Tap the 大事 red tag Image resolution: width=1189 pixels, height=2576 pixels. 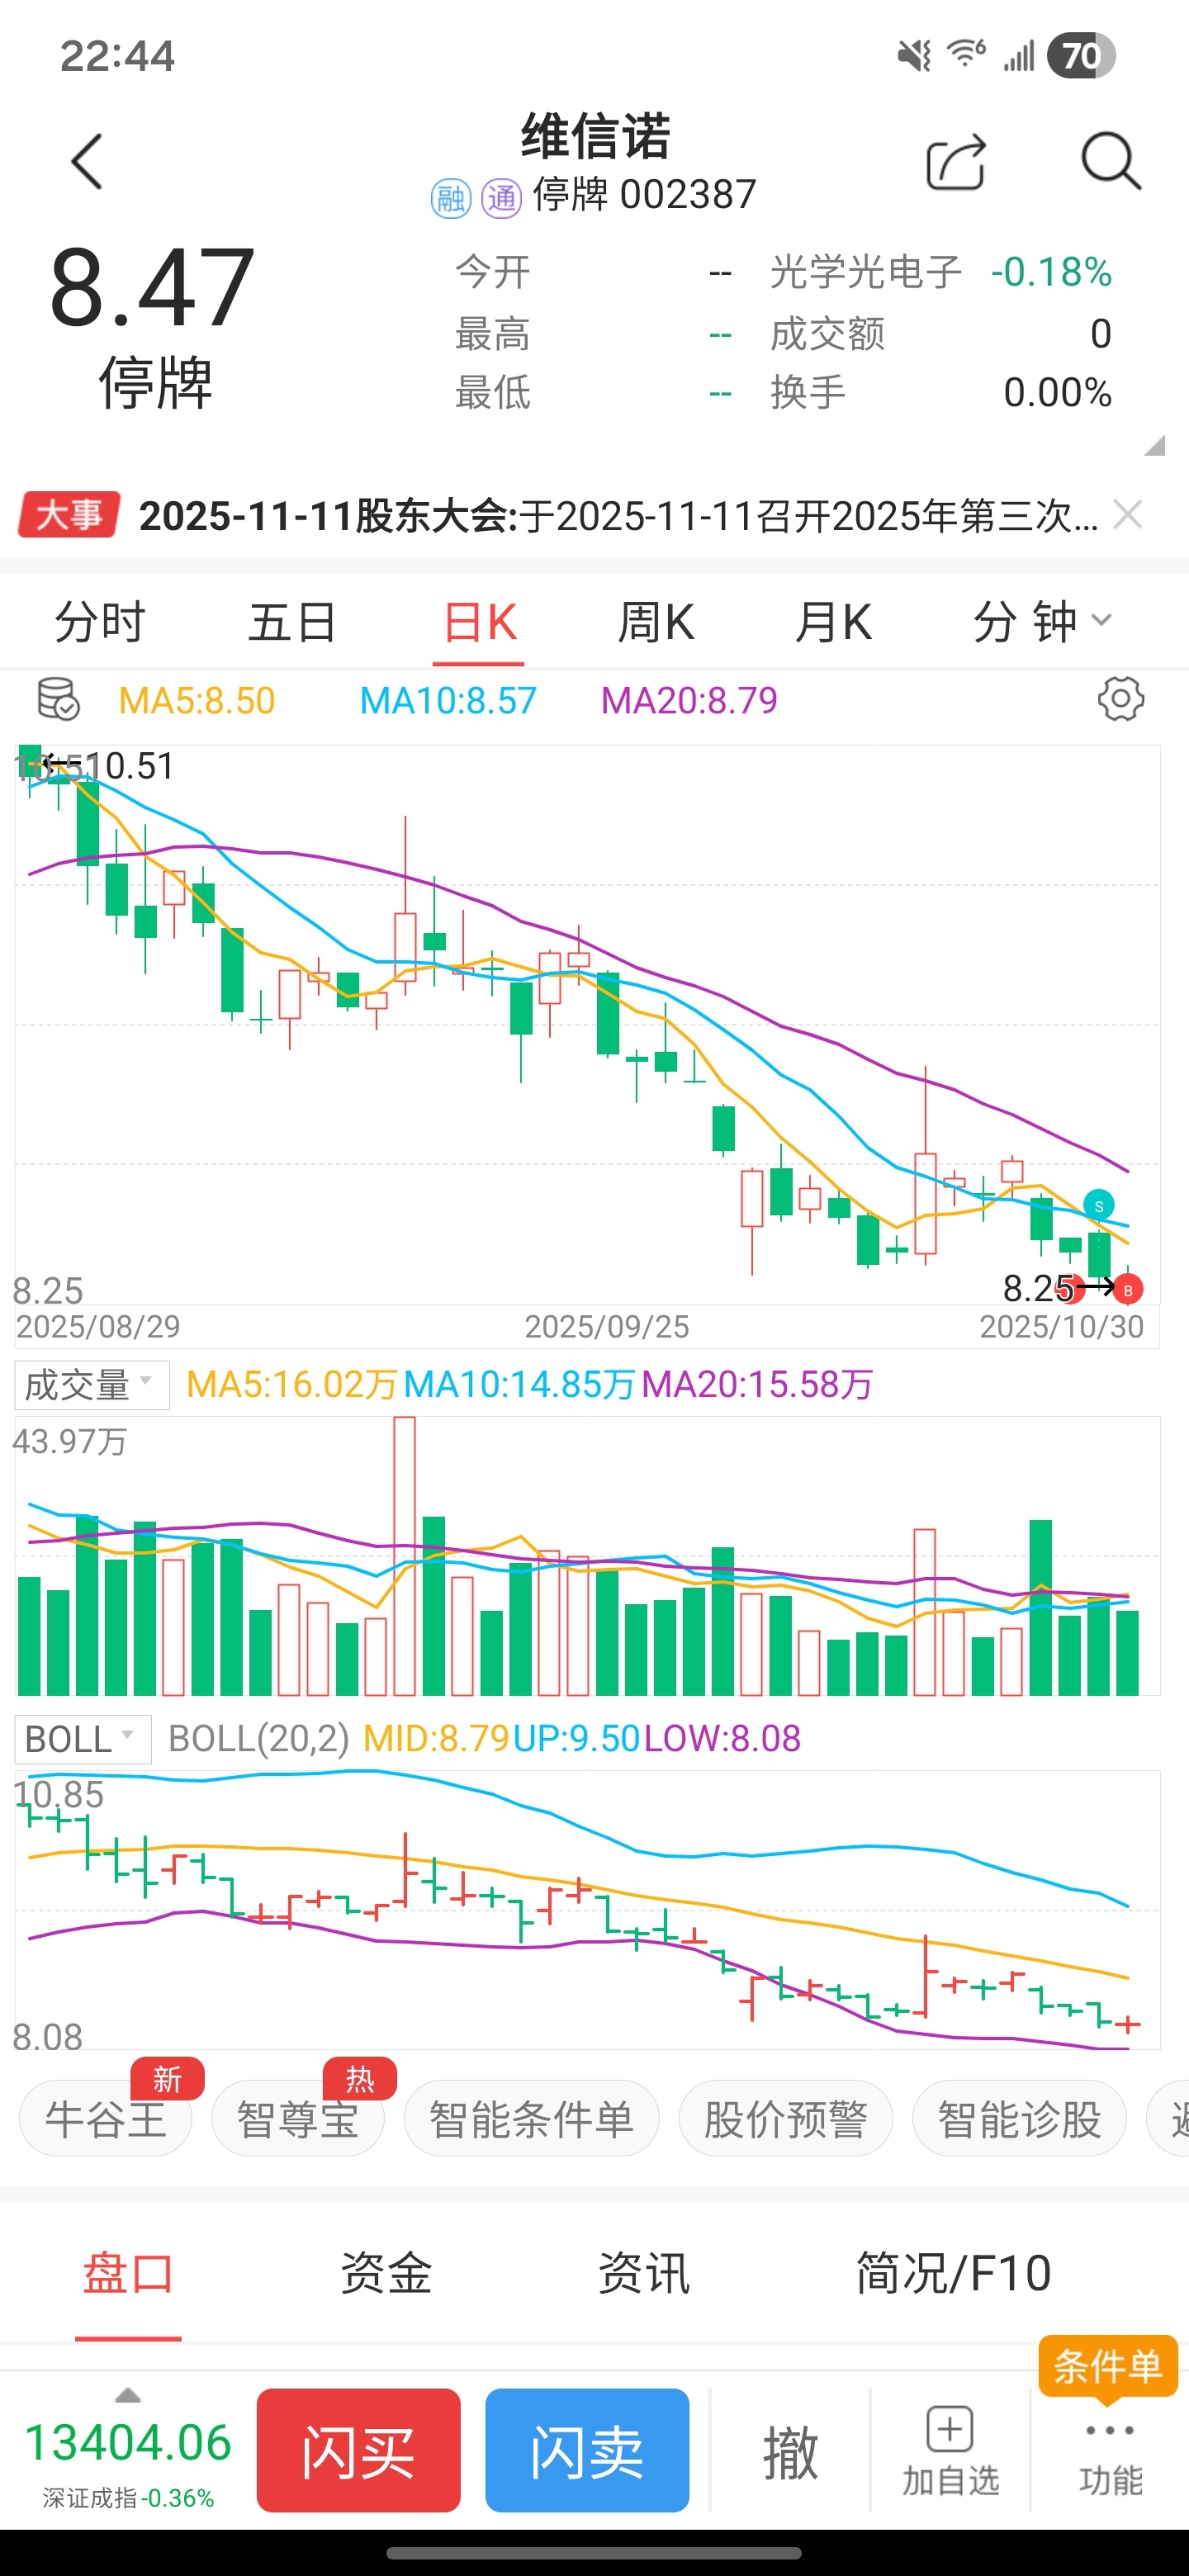tap(69, 515)
